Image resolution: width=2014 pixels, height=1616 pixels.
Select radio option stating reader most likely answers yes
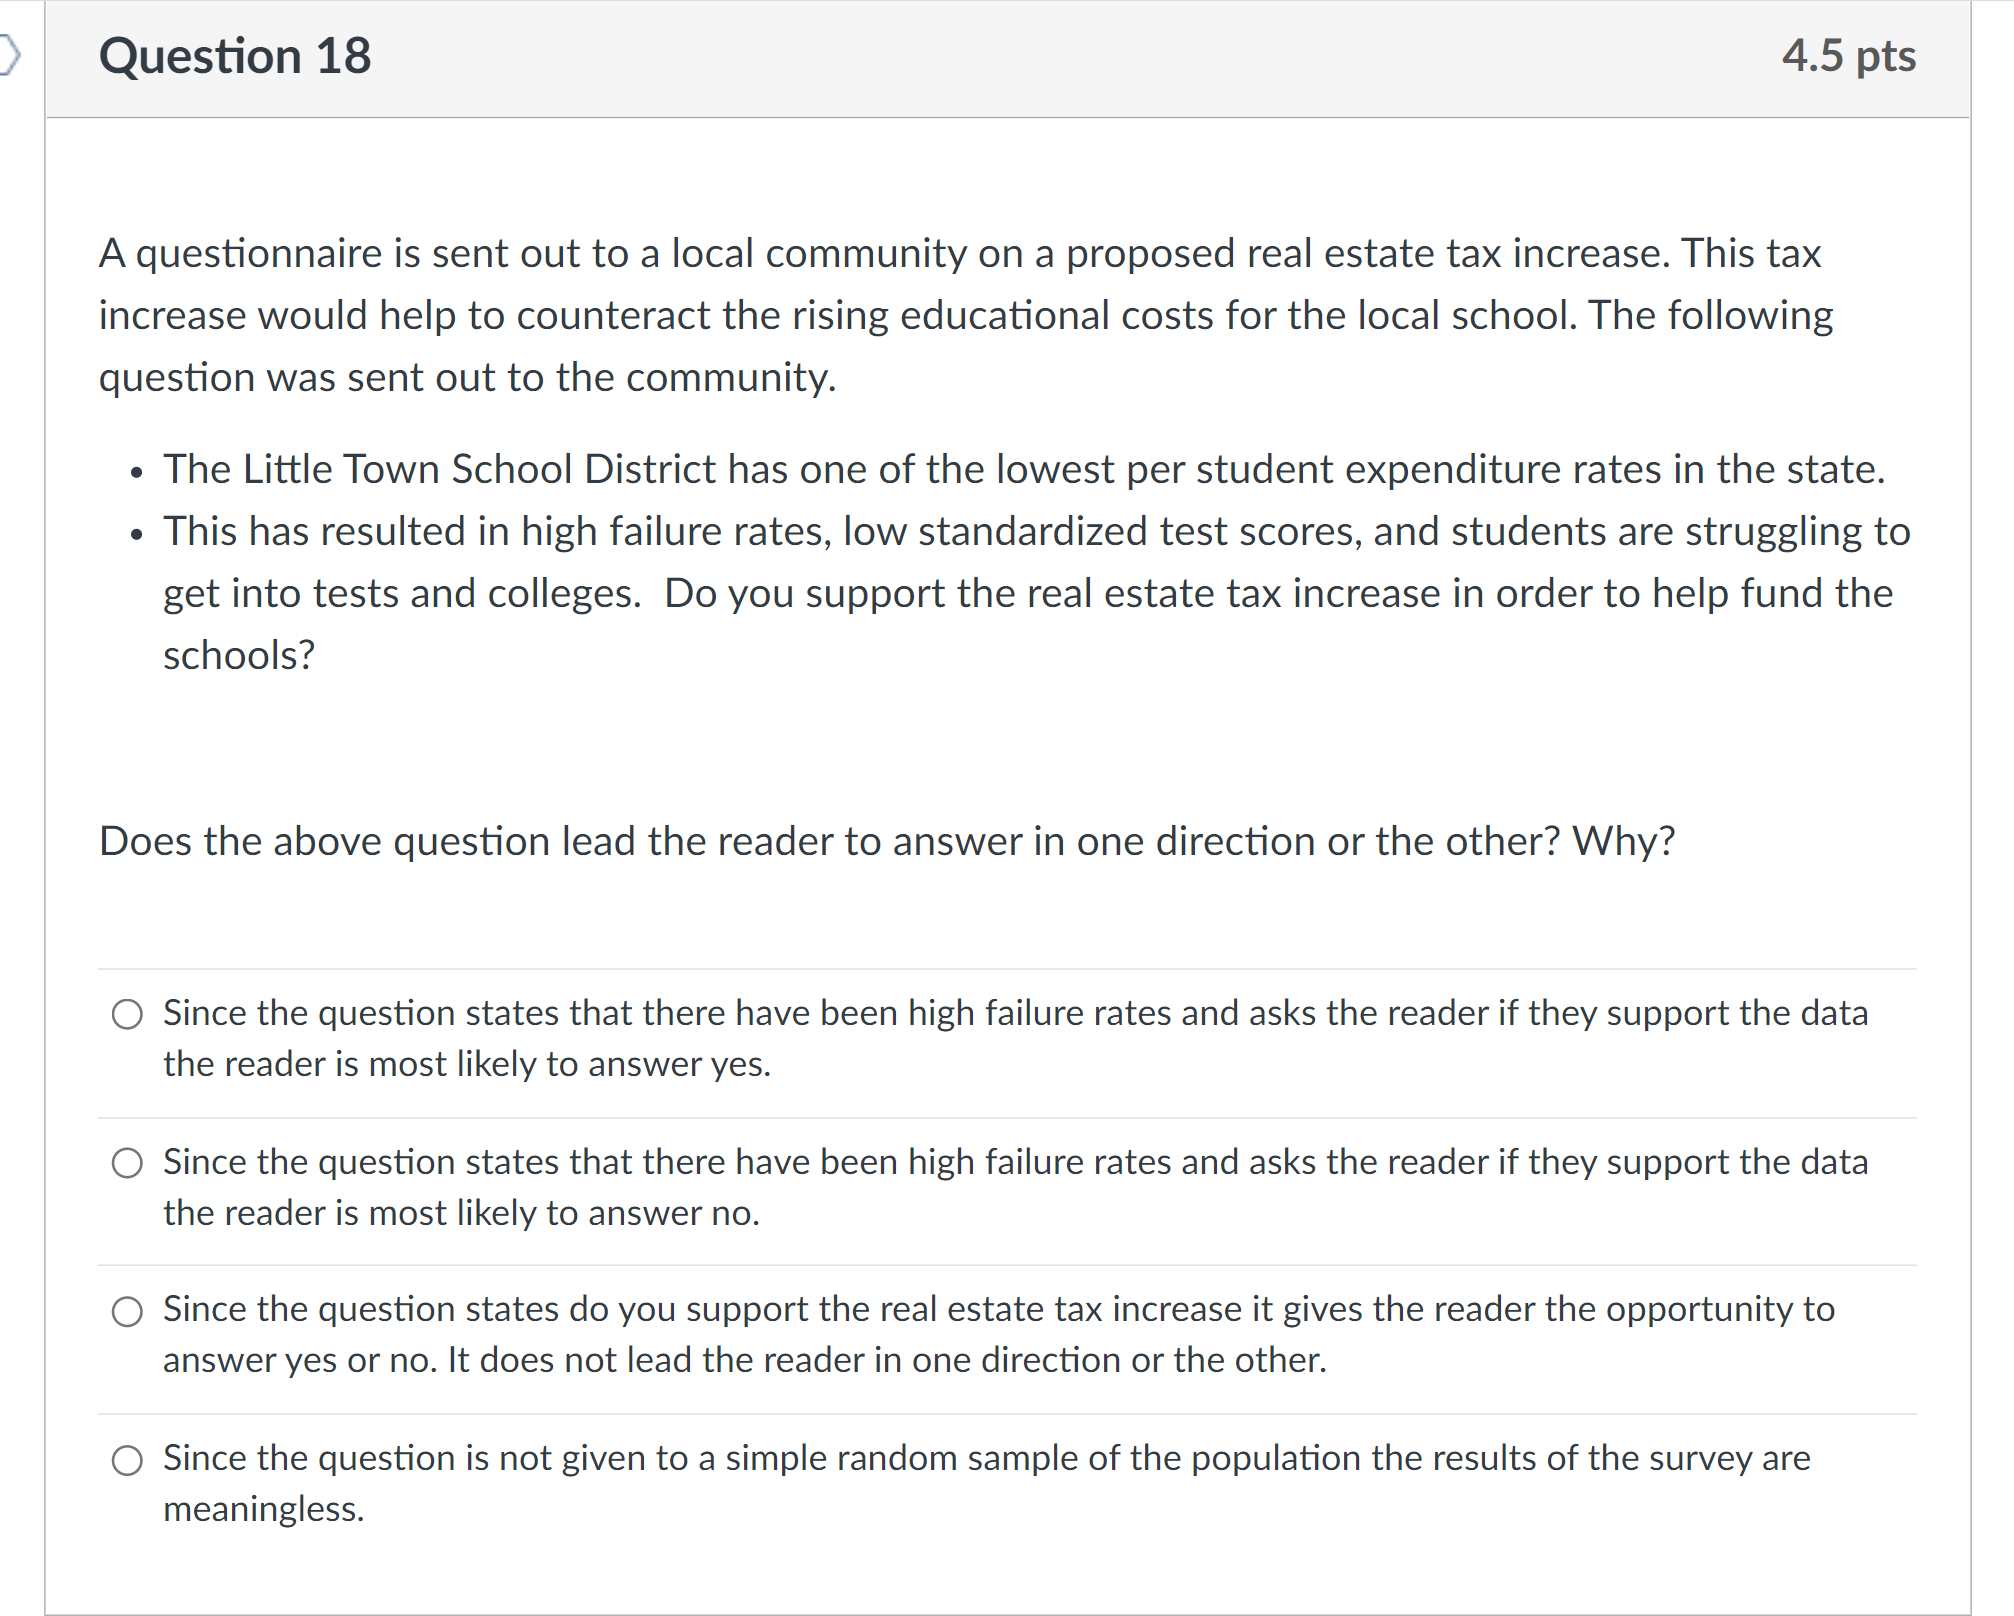click(128, 1015)
